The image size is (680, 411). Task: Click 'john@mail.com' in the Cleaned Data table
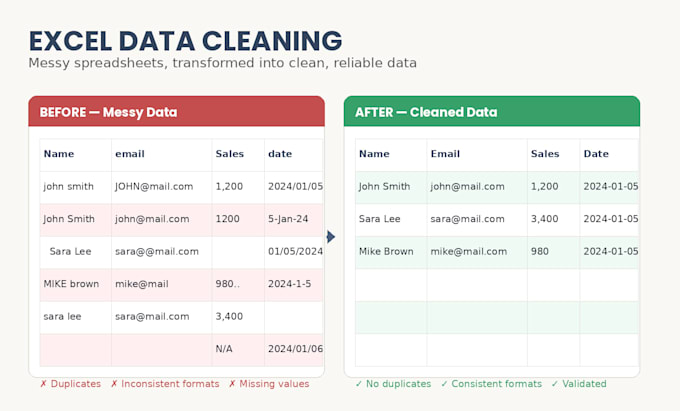click(468, 186)
